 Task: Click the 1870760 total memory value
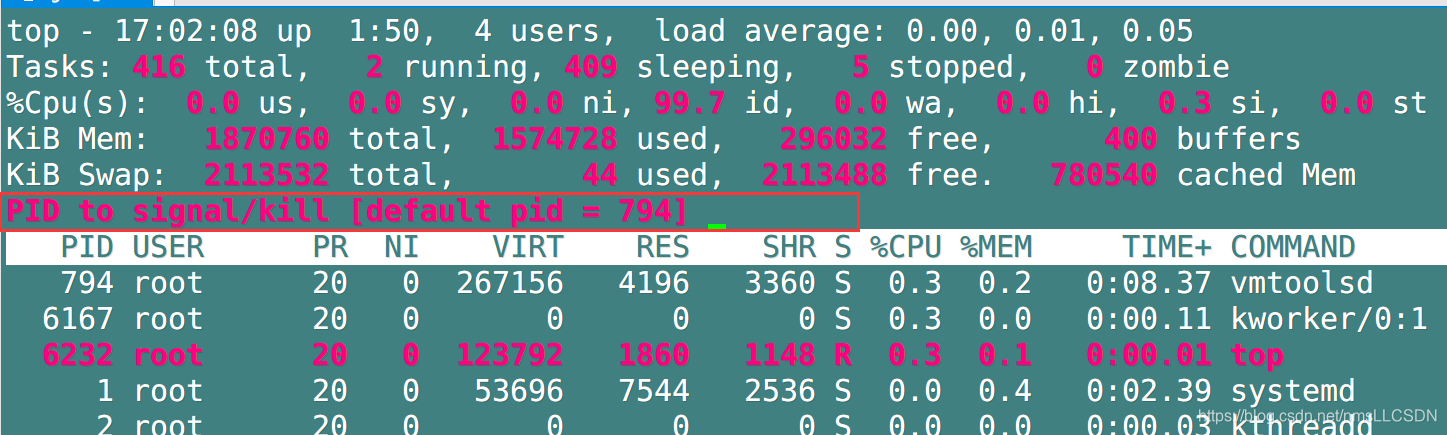pos(267,139)
